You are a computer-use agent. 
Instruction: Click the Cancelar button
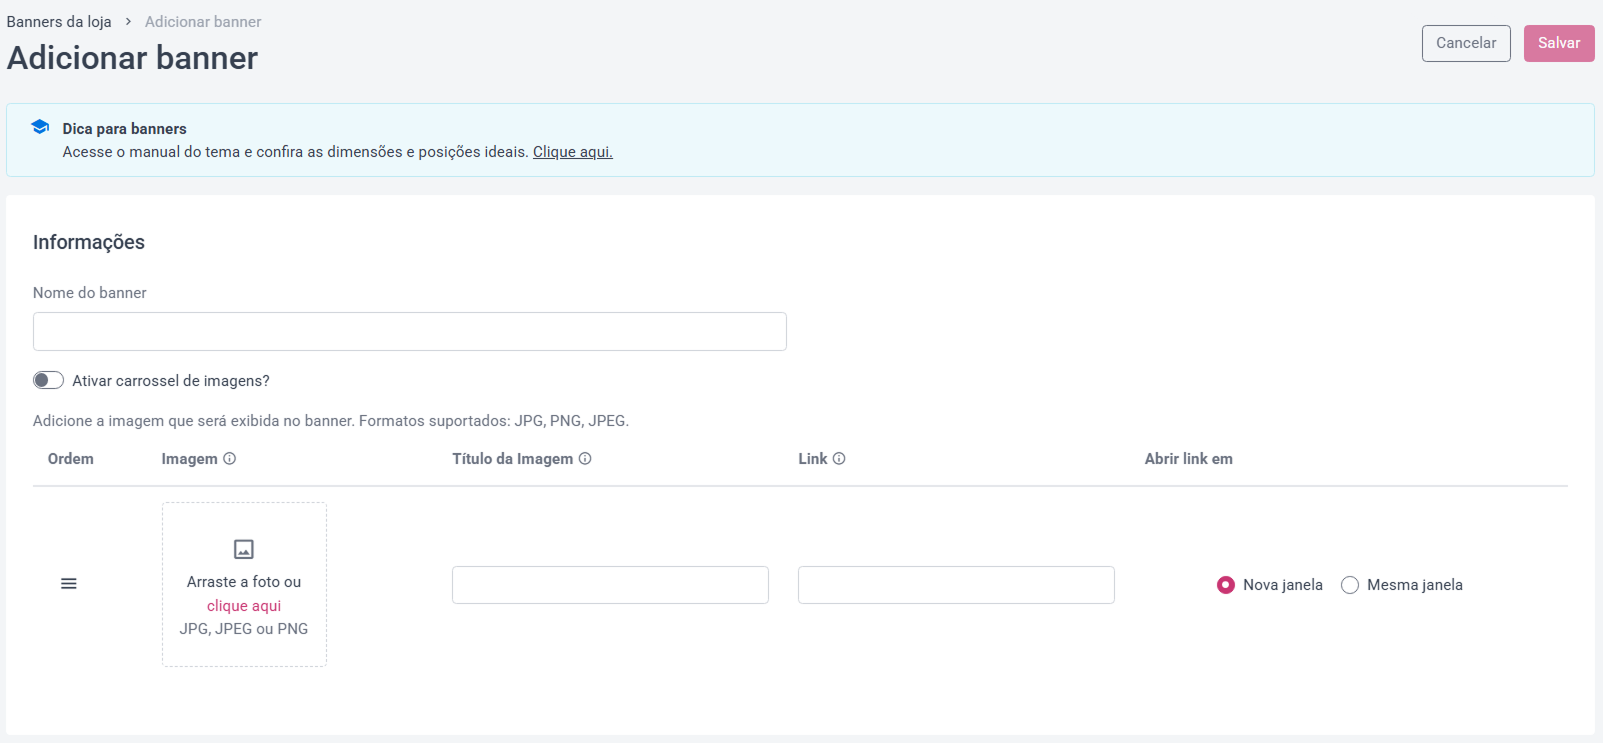point(1466,43)
